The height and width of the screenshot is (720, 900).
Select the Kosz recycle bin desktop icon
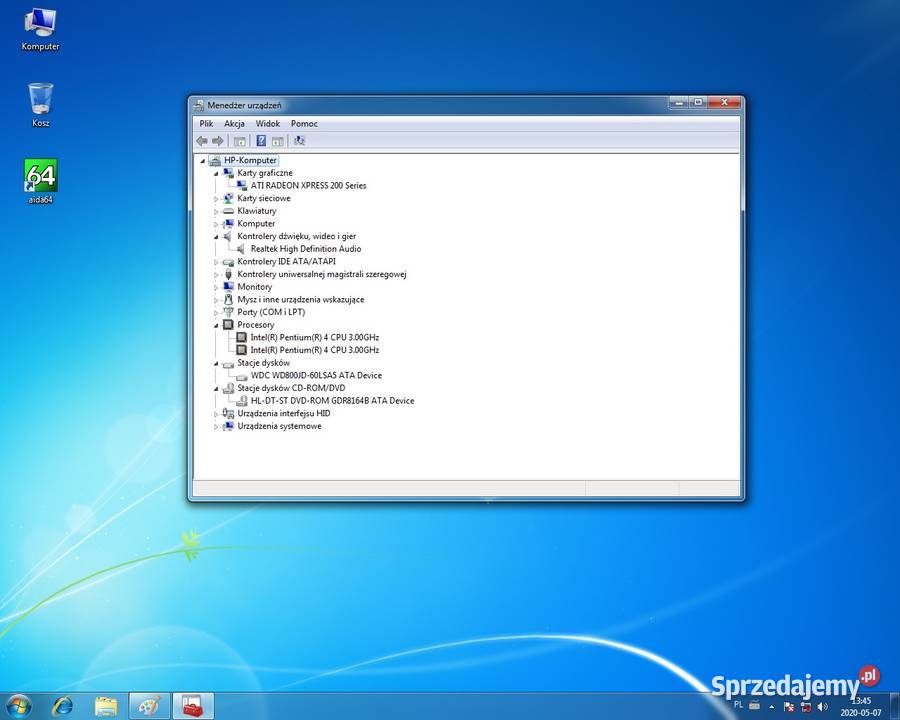click(41, 98)
